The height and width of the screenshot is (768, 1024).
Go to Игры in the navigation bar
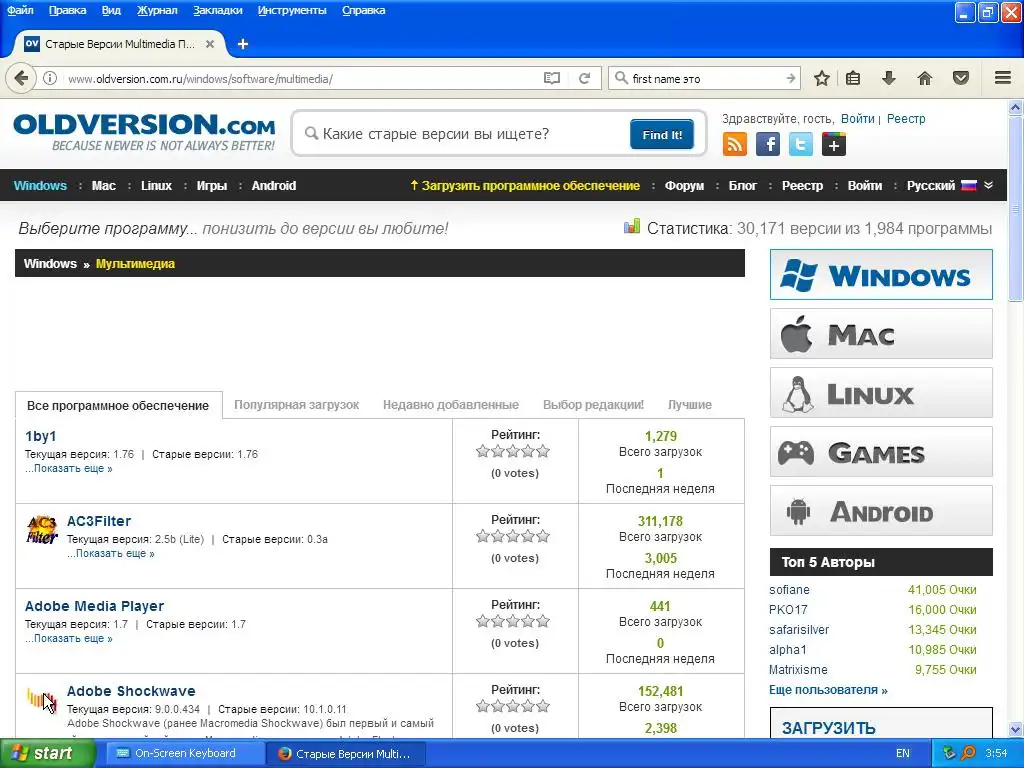(212, 185)
